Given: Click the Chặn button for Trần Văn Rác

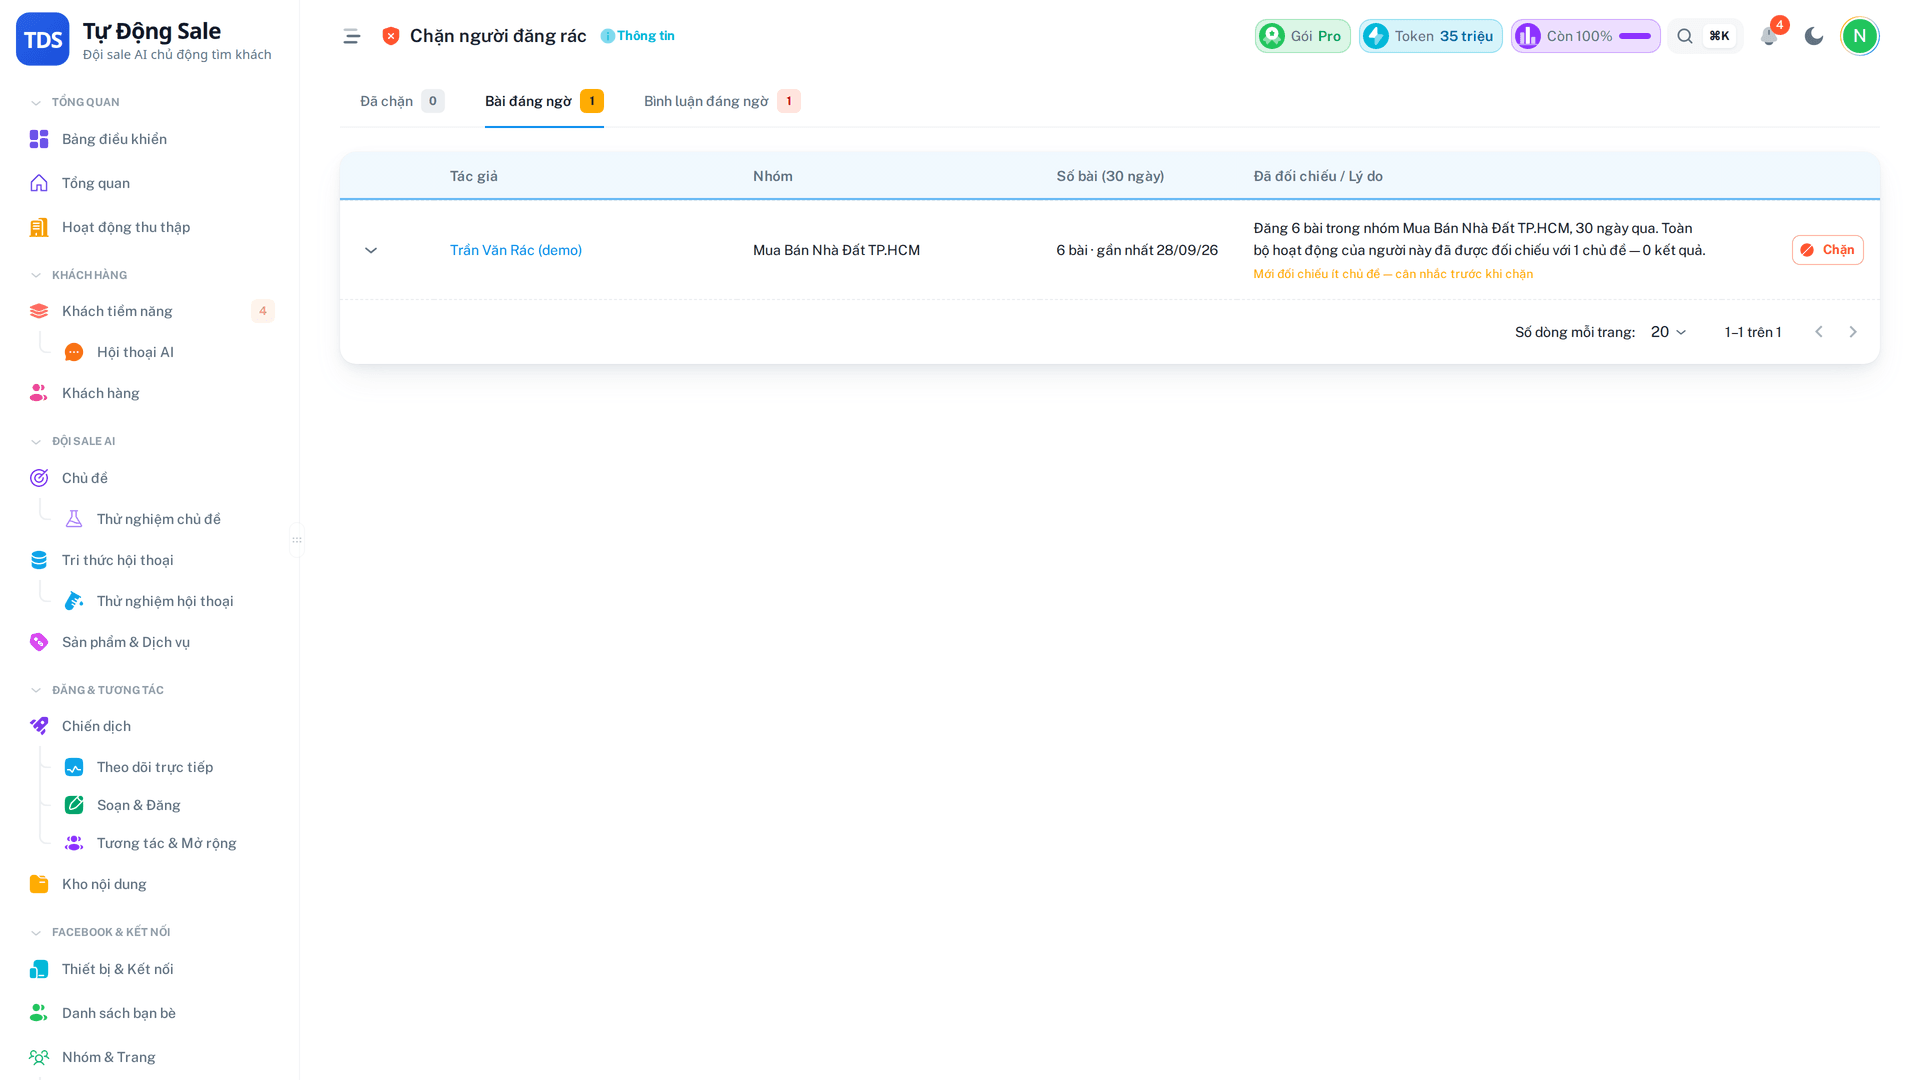Looking at the screenshot, I should tap(1827, 250).
